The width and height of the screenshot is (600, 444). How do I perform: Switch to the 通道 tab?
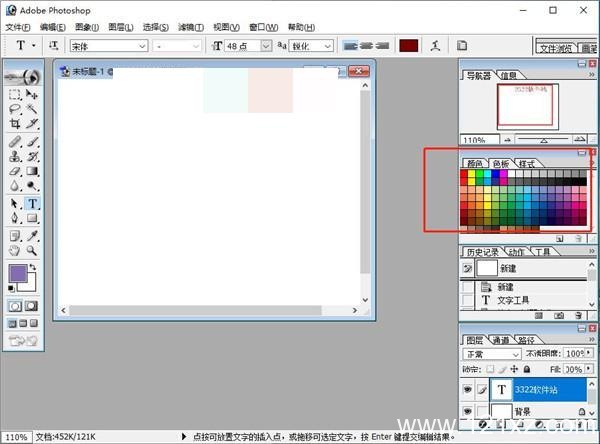500,340
